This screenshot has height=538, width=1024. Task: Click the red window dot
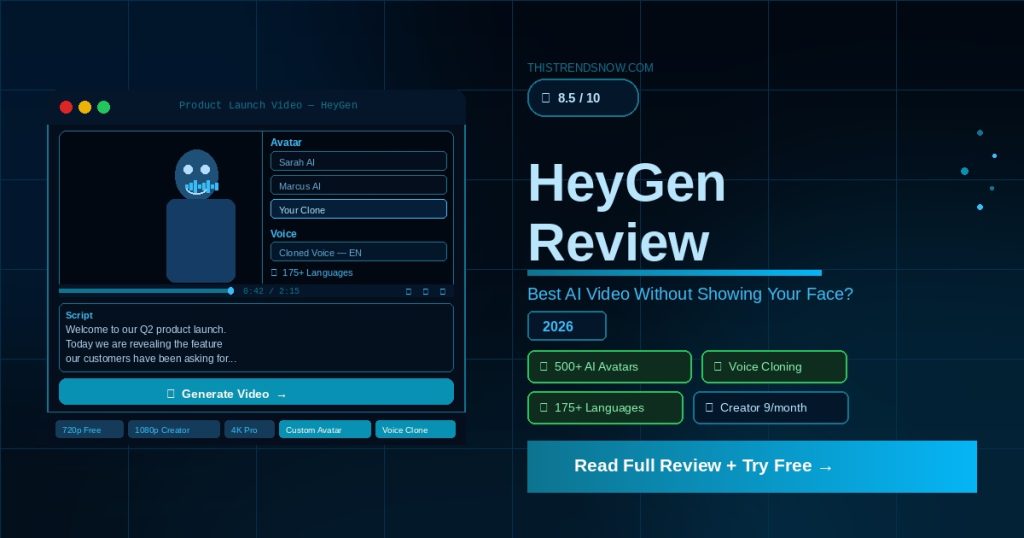(66, 107)
